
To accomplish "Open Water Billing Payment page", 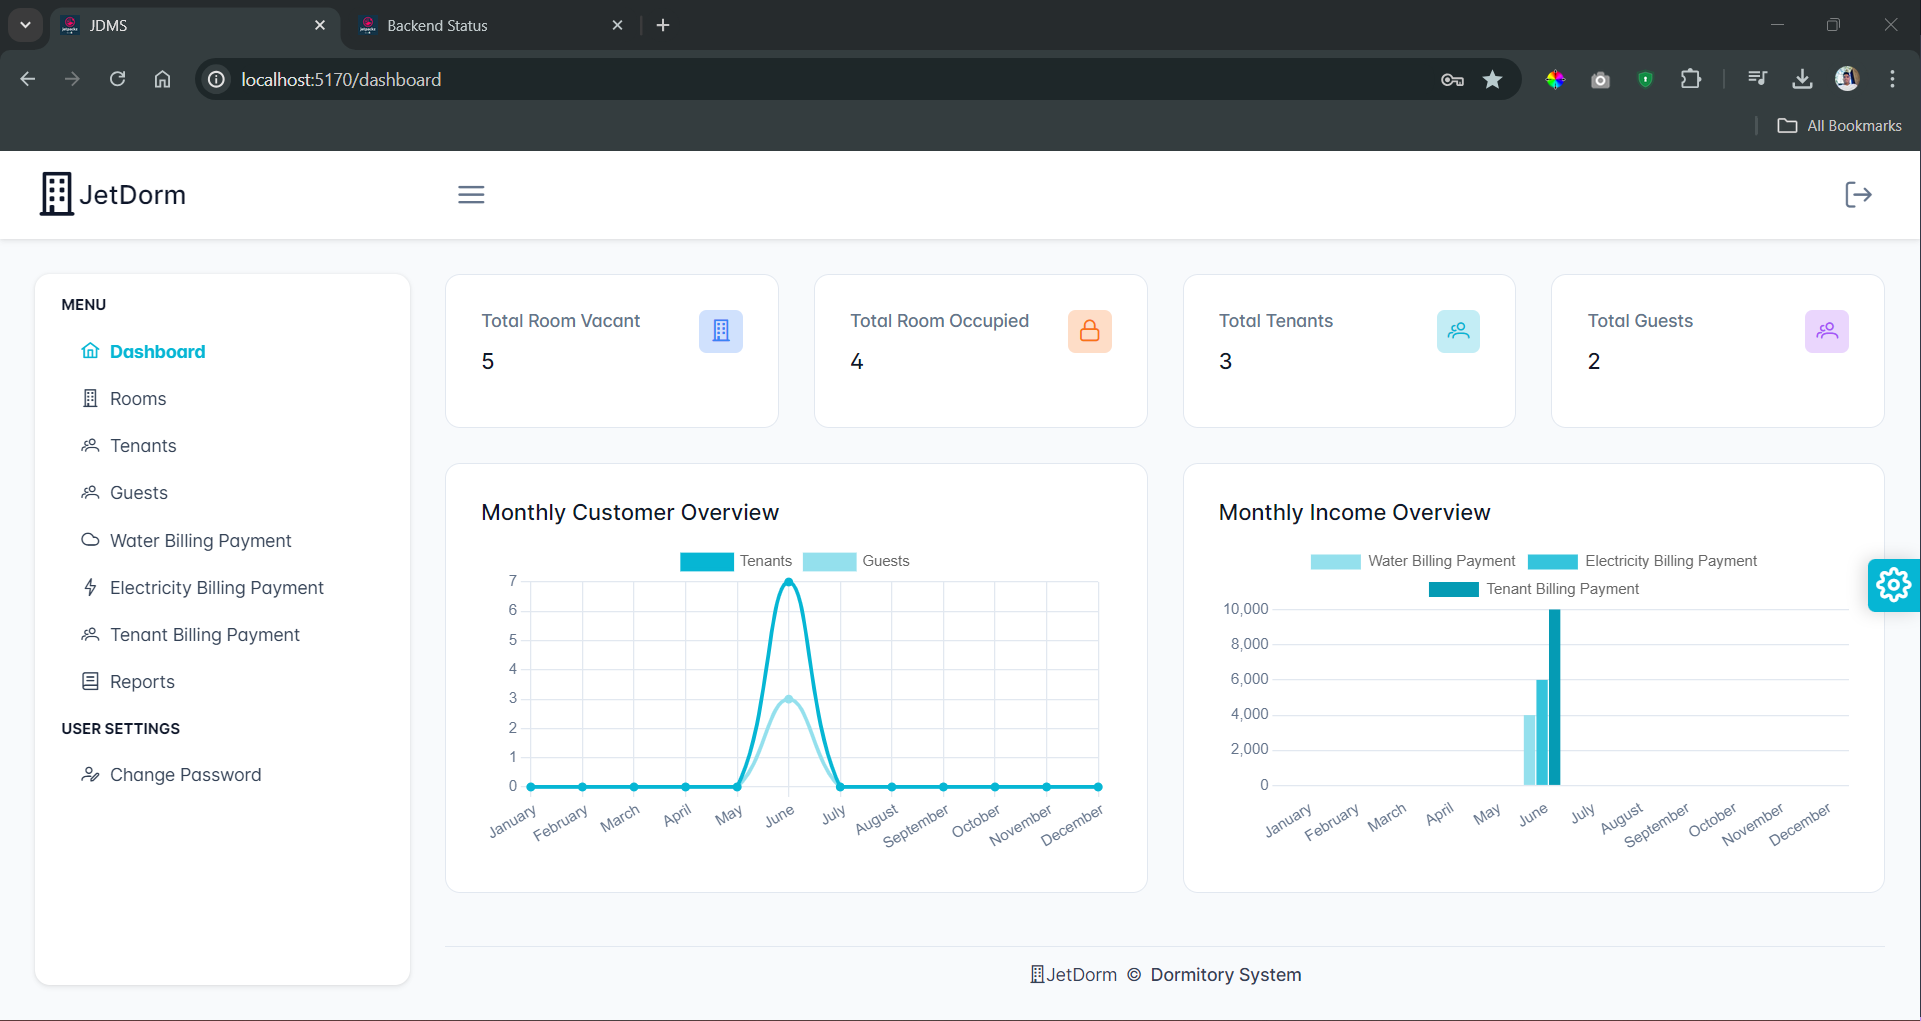I will tap(201, 540).
